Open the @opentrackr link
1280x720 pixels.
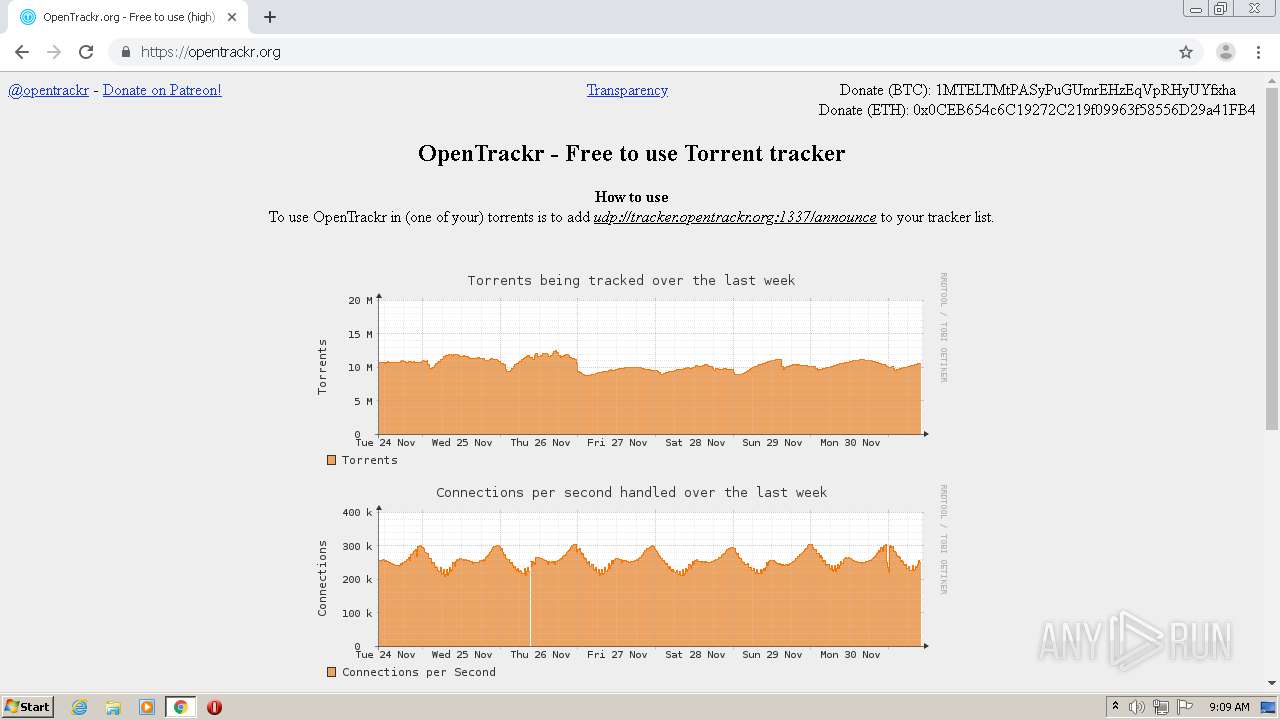[x=48, y=90]
